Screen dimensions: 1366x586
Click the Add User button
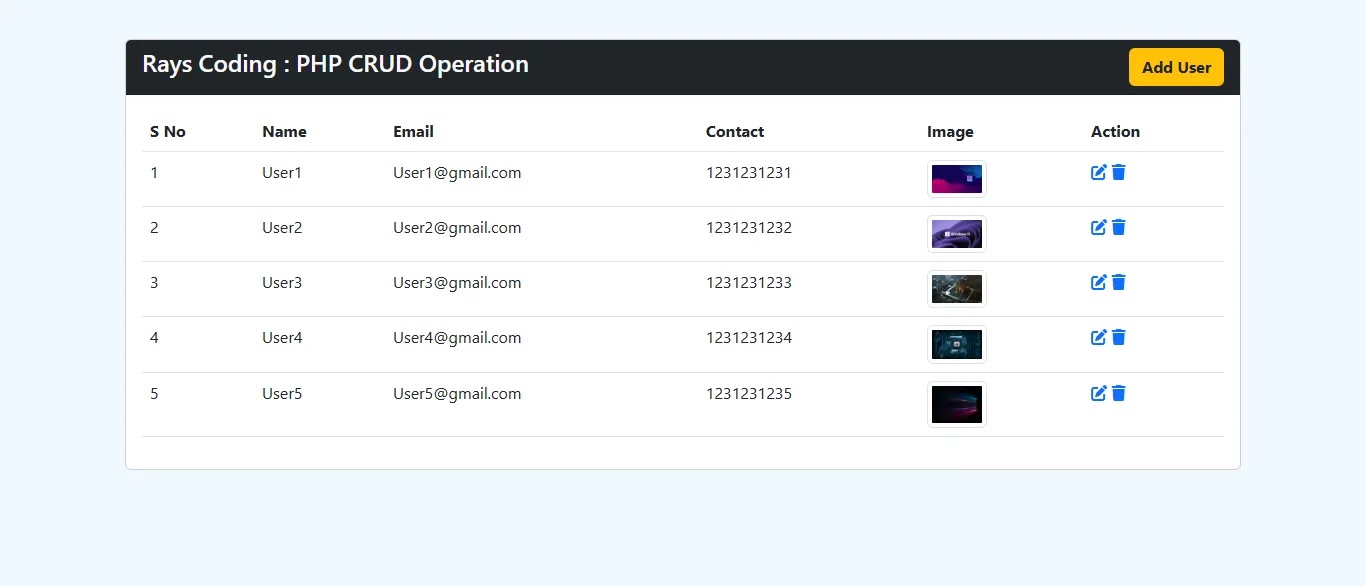(x=1176, y=67)
